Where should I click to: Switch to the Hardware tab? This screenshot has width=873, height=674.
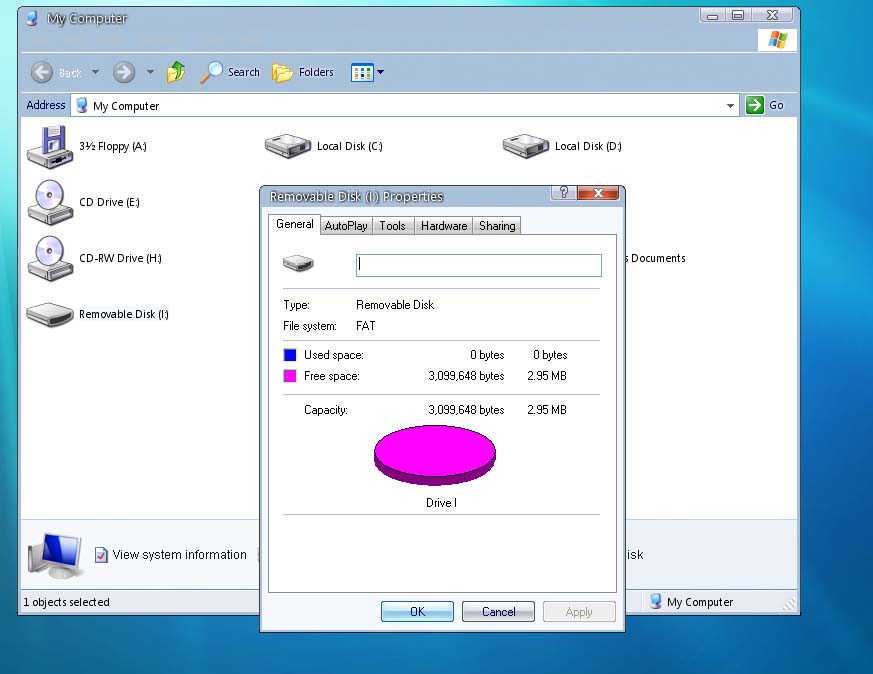point(444,225)
